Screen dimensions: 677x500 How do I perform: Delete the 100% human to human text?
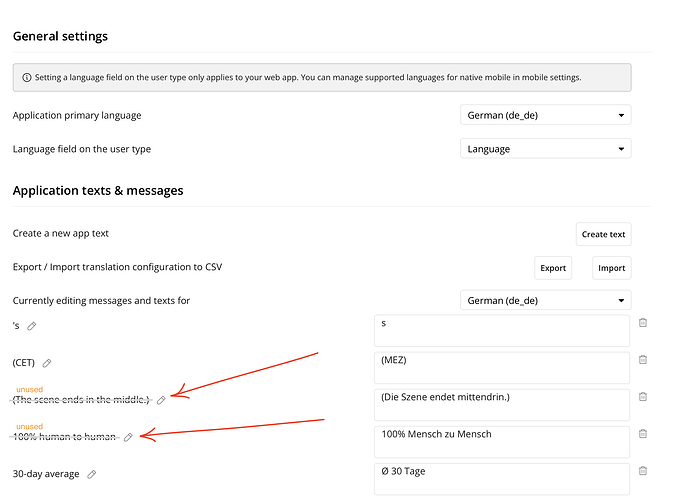[643, 433]
